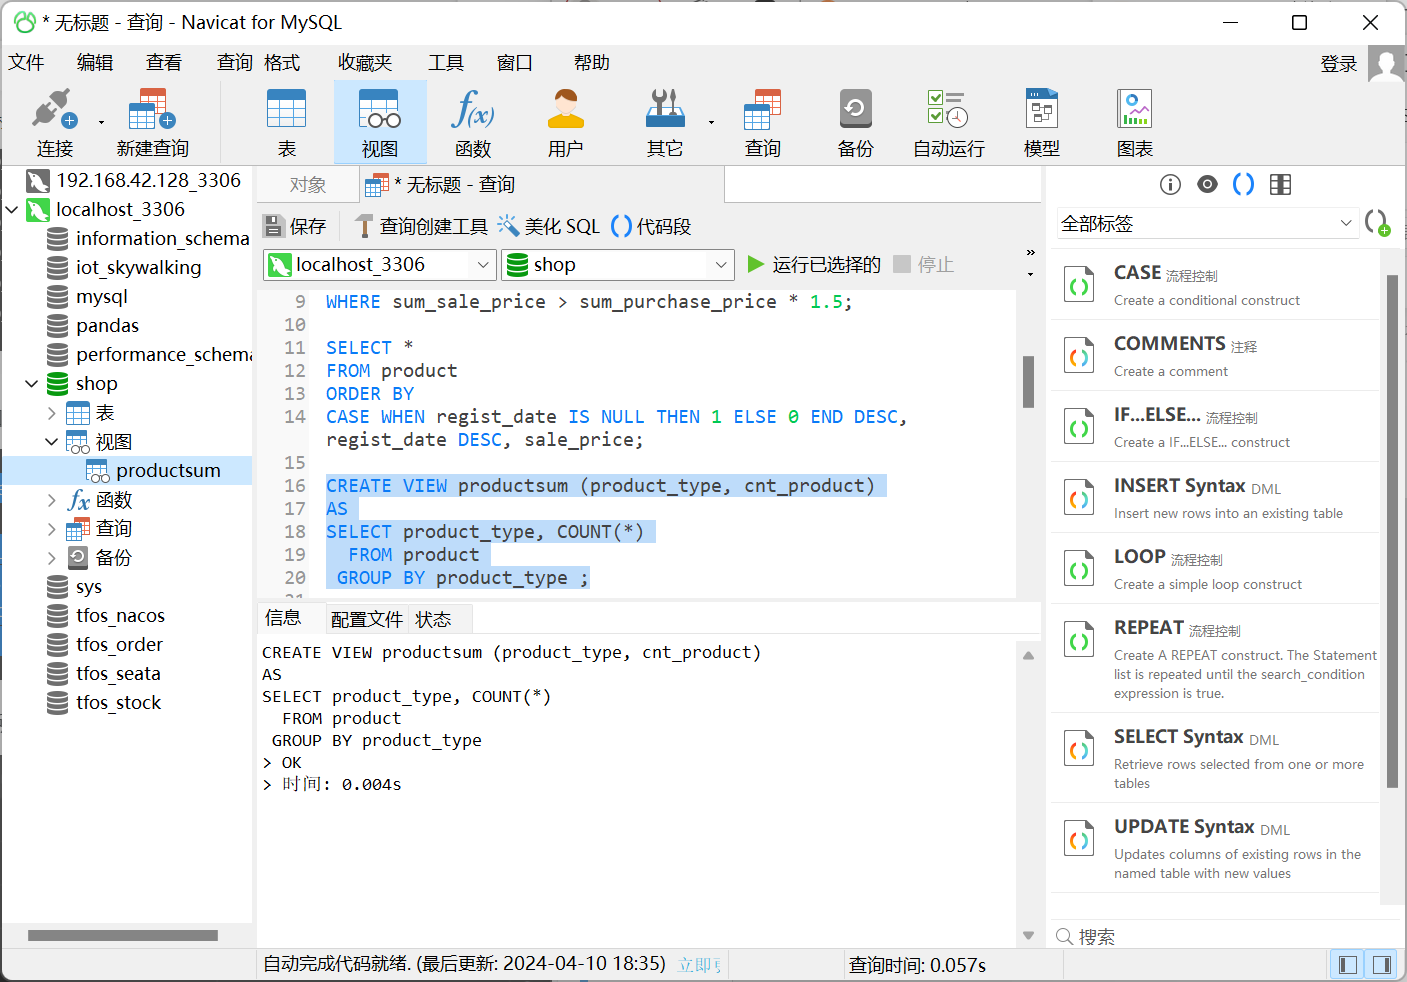Viewport: 1407px width, 982px height.
Task: Collapse the 视图 node under shop
Action: coord(52,442)
